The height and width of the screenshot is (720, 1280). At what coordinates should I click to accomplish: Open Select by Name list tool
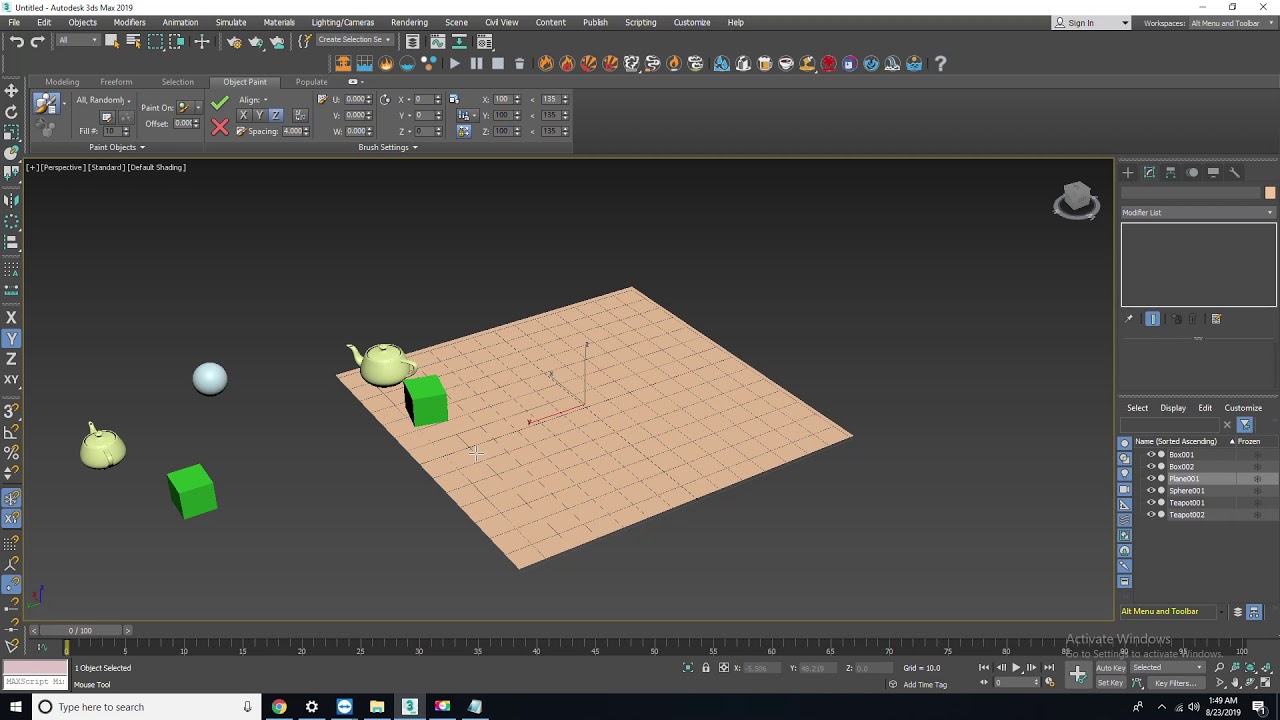pos(133,41)
